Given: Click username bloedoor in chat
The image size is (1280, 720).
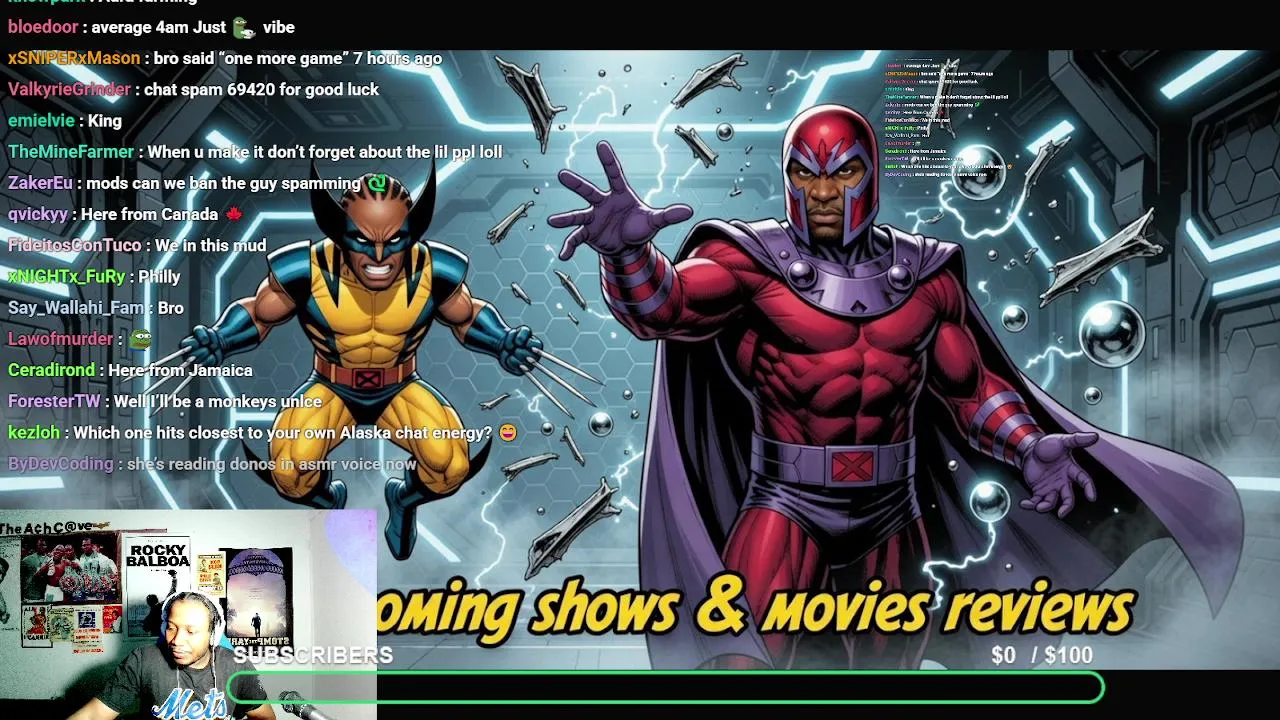Looking at the screenshot, I should [43, 27].
